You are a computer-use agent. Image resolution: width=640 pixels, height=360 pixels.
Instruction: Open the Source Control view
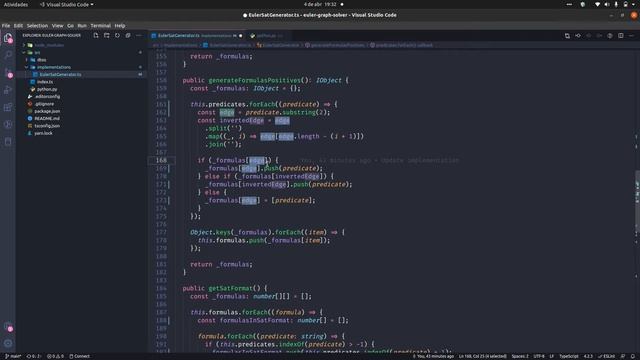pos(8,73)
